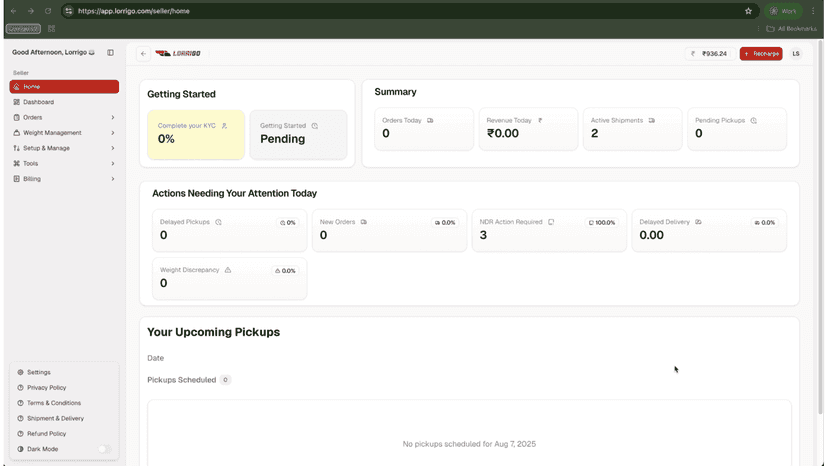Click the browser address bar URL

134,11
